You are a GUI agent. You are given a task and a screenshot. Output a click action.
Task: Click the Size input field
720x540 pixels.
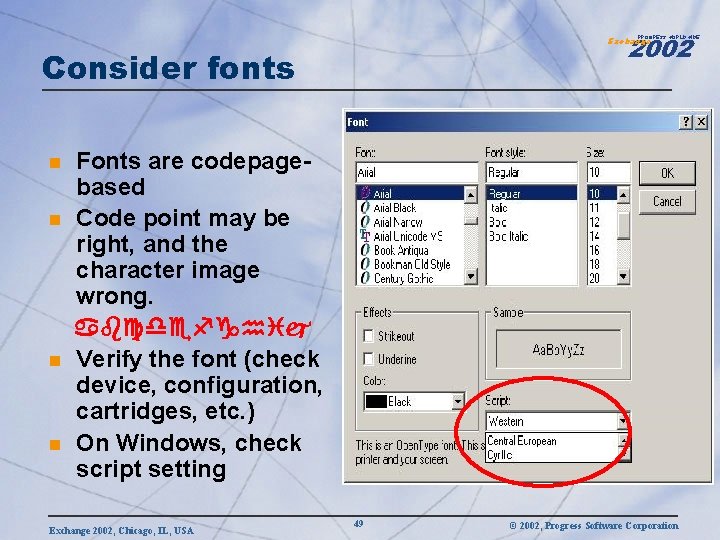pyautogui.click(x=608, y=173)
